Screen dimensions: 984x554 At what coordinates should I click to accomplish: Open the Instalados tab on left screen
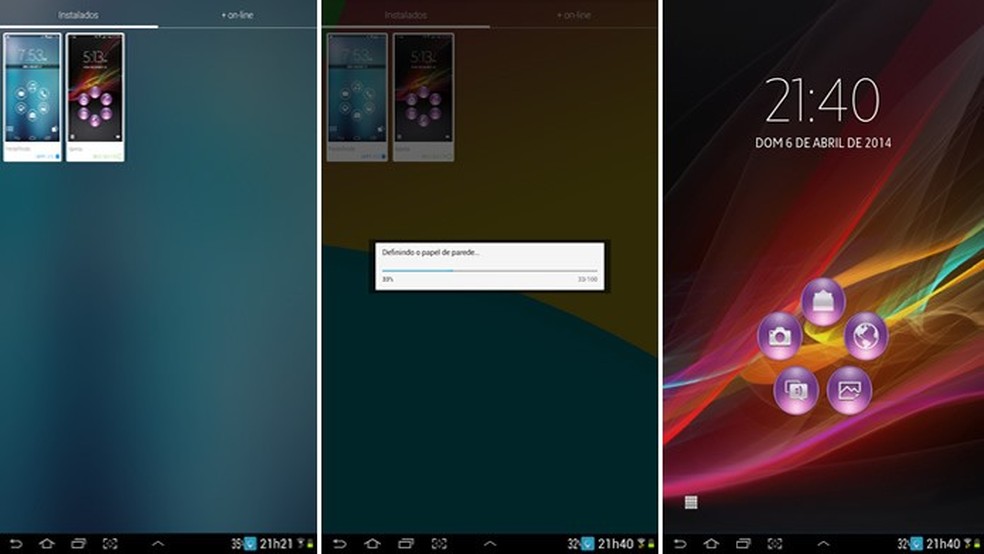pyautogui.click(x=78, y=14)
